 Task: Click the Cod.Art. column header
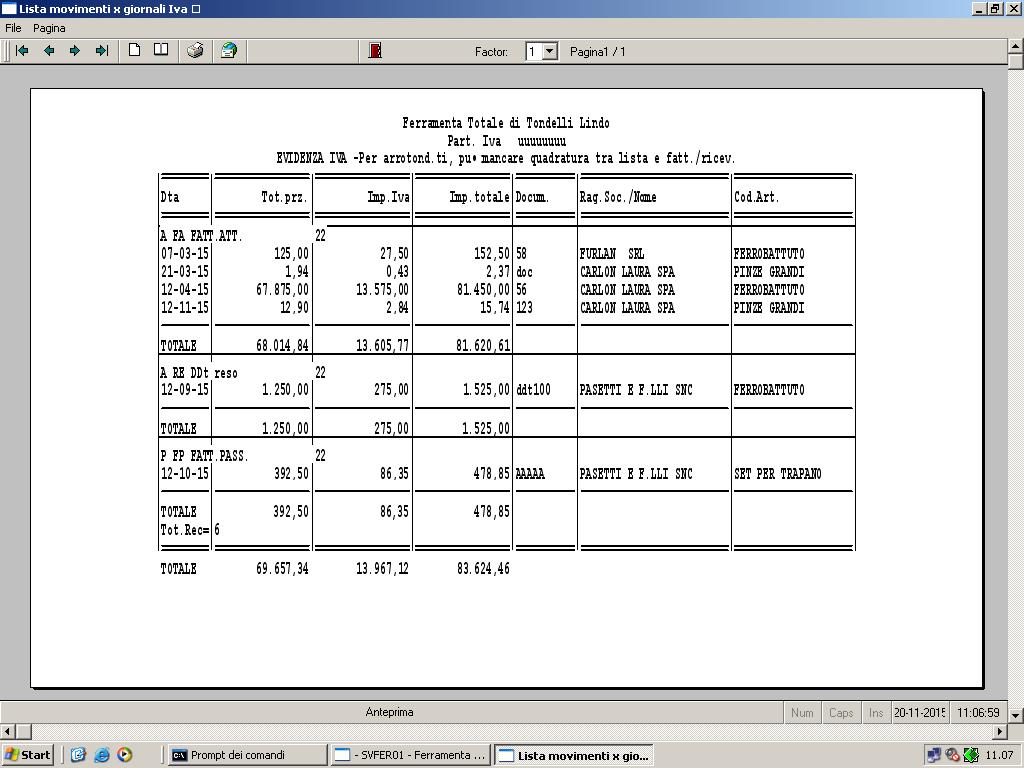pyautogui.click(x=756, y=197)
